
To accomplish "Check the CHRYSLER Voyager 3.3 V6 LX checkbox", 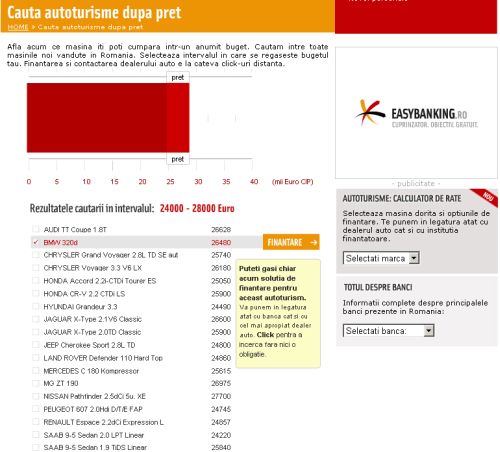I will pyautogui.click(x=35, y=268).
